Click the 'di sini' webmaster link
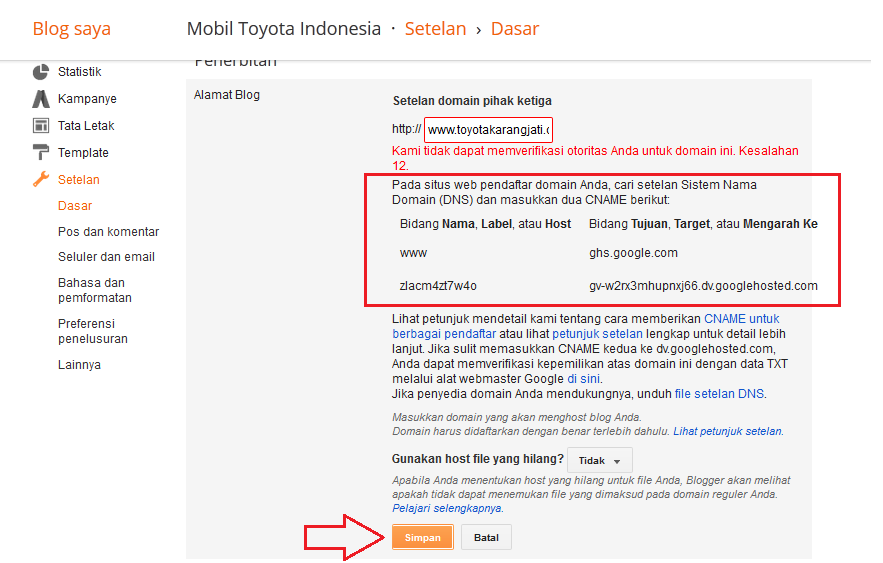 point(583,379)
